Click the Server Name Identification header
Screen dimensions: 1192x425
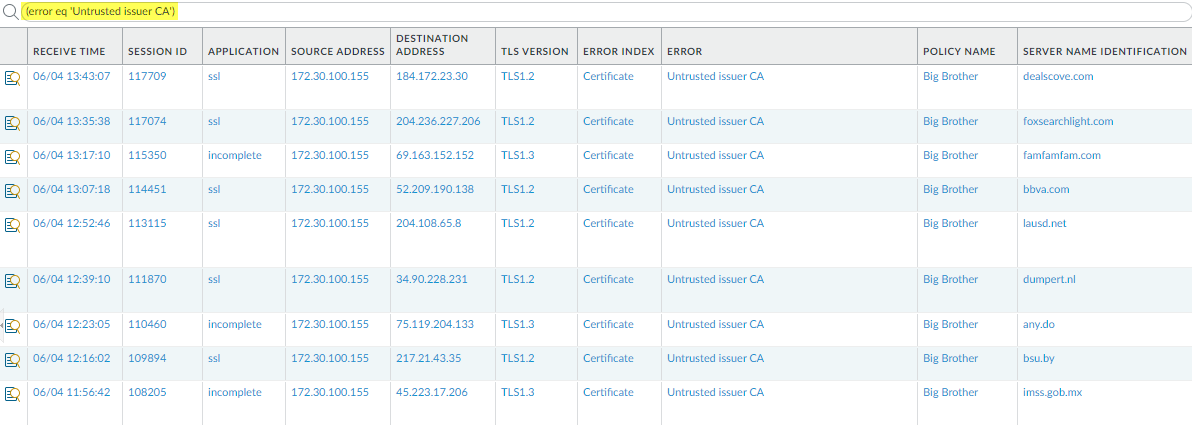click(1104, 51)
